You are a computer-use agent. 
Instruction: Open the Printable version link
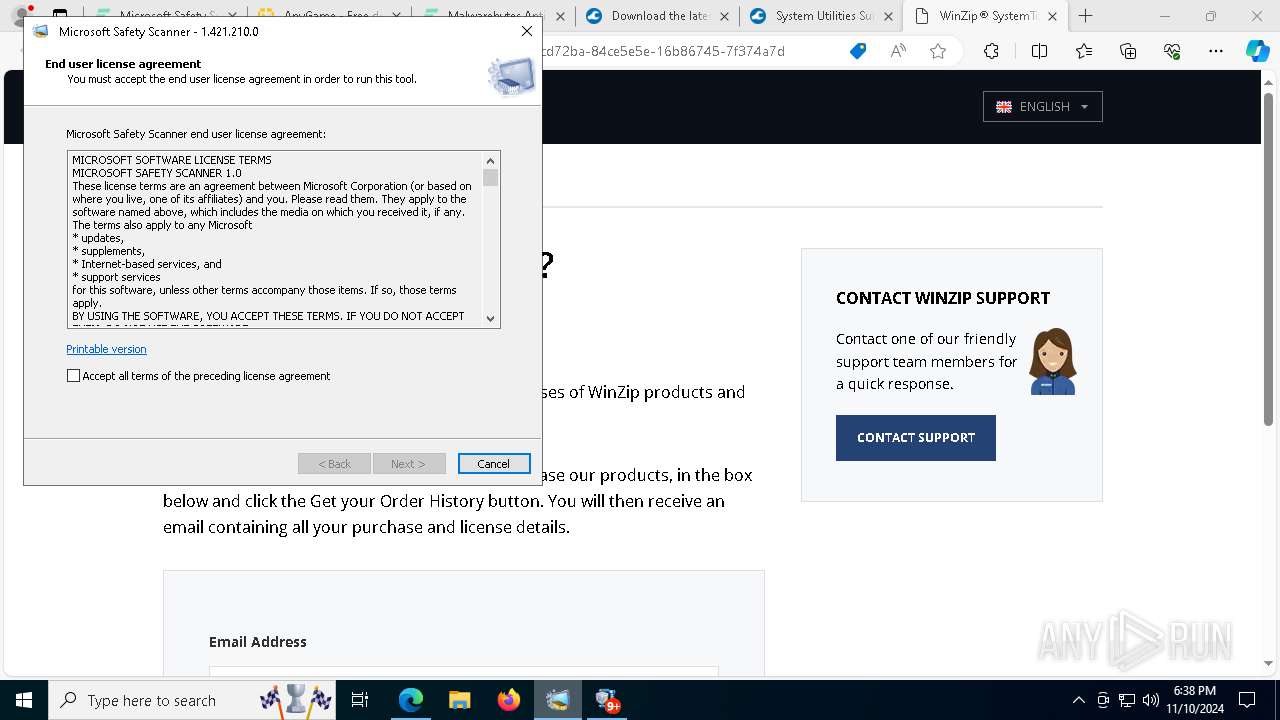click(x=106, y=349)
